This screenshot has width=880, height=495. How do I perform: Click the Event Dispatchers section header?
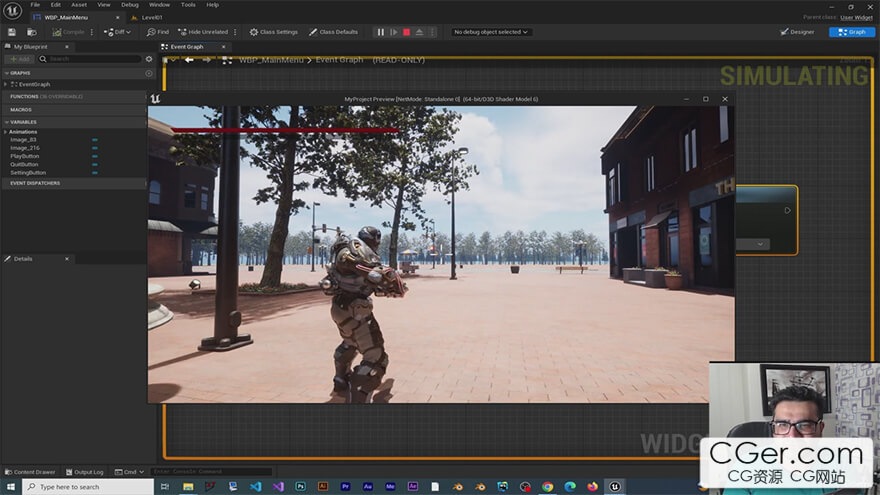(73, 183)
